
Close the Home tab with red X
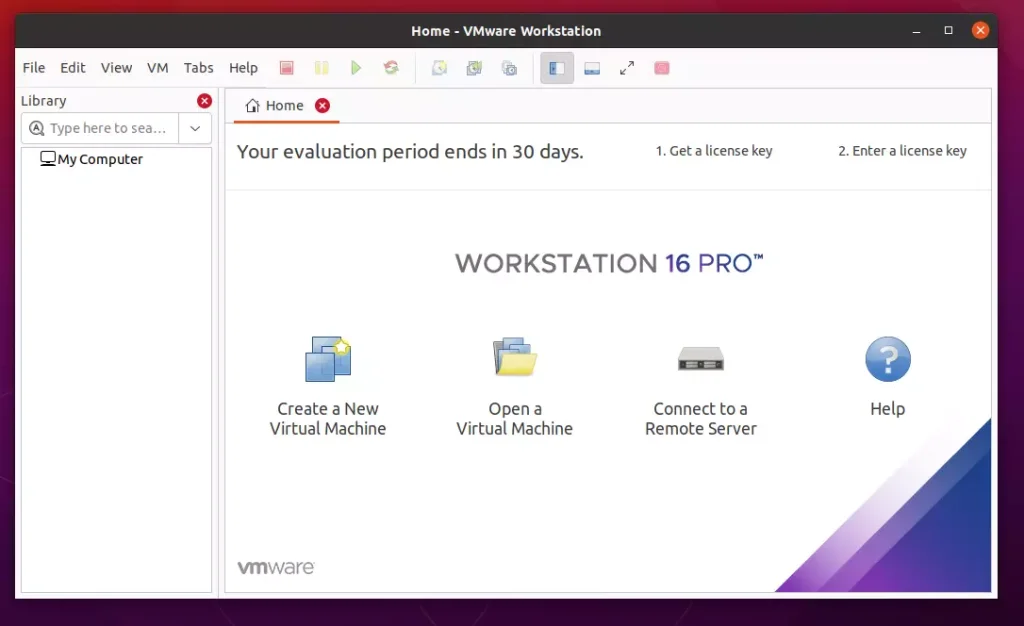point(323,106)
